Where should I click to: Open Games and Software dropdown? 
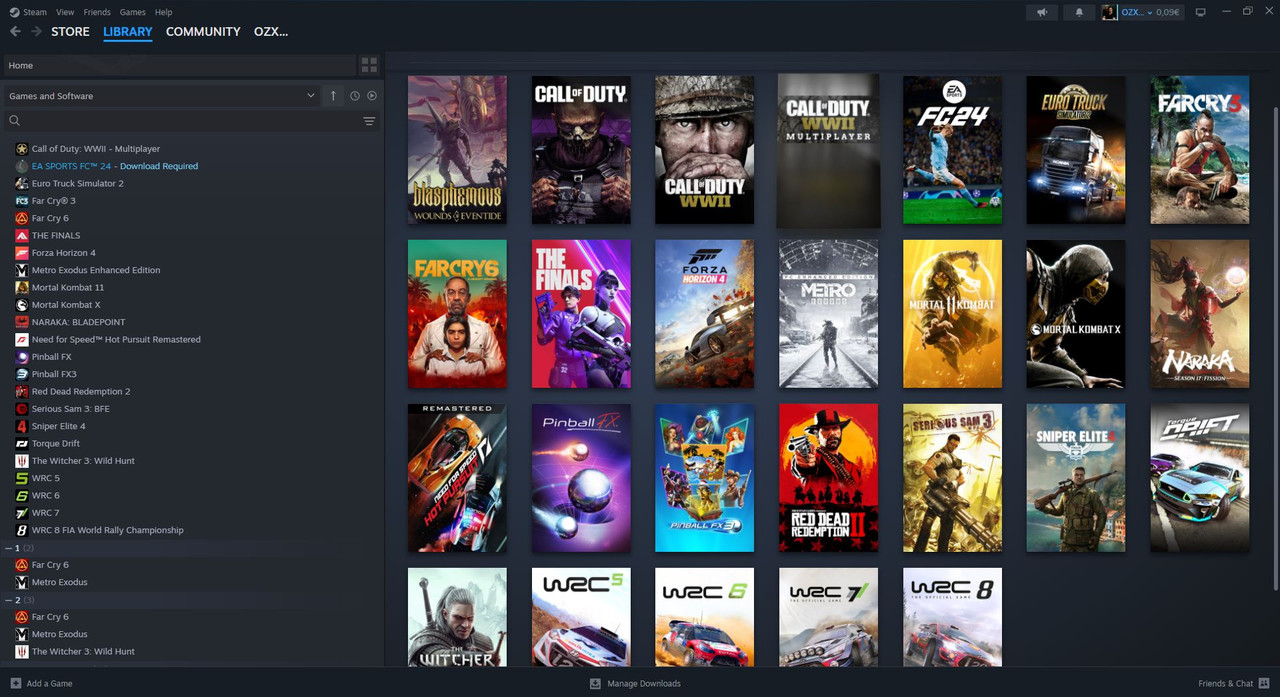pyautogui.click(x=161, y=96)
